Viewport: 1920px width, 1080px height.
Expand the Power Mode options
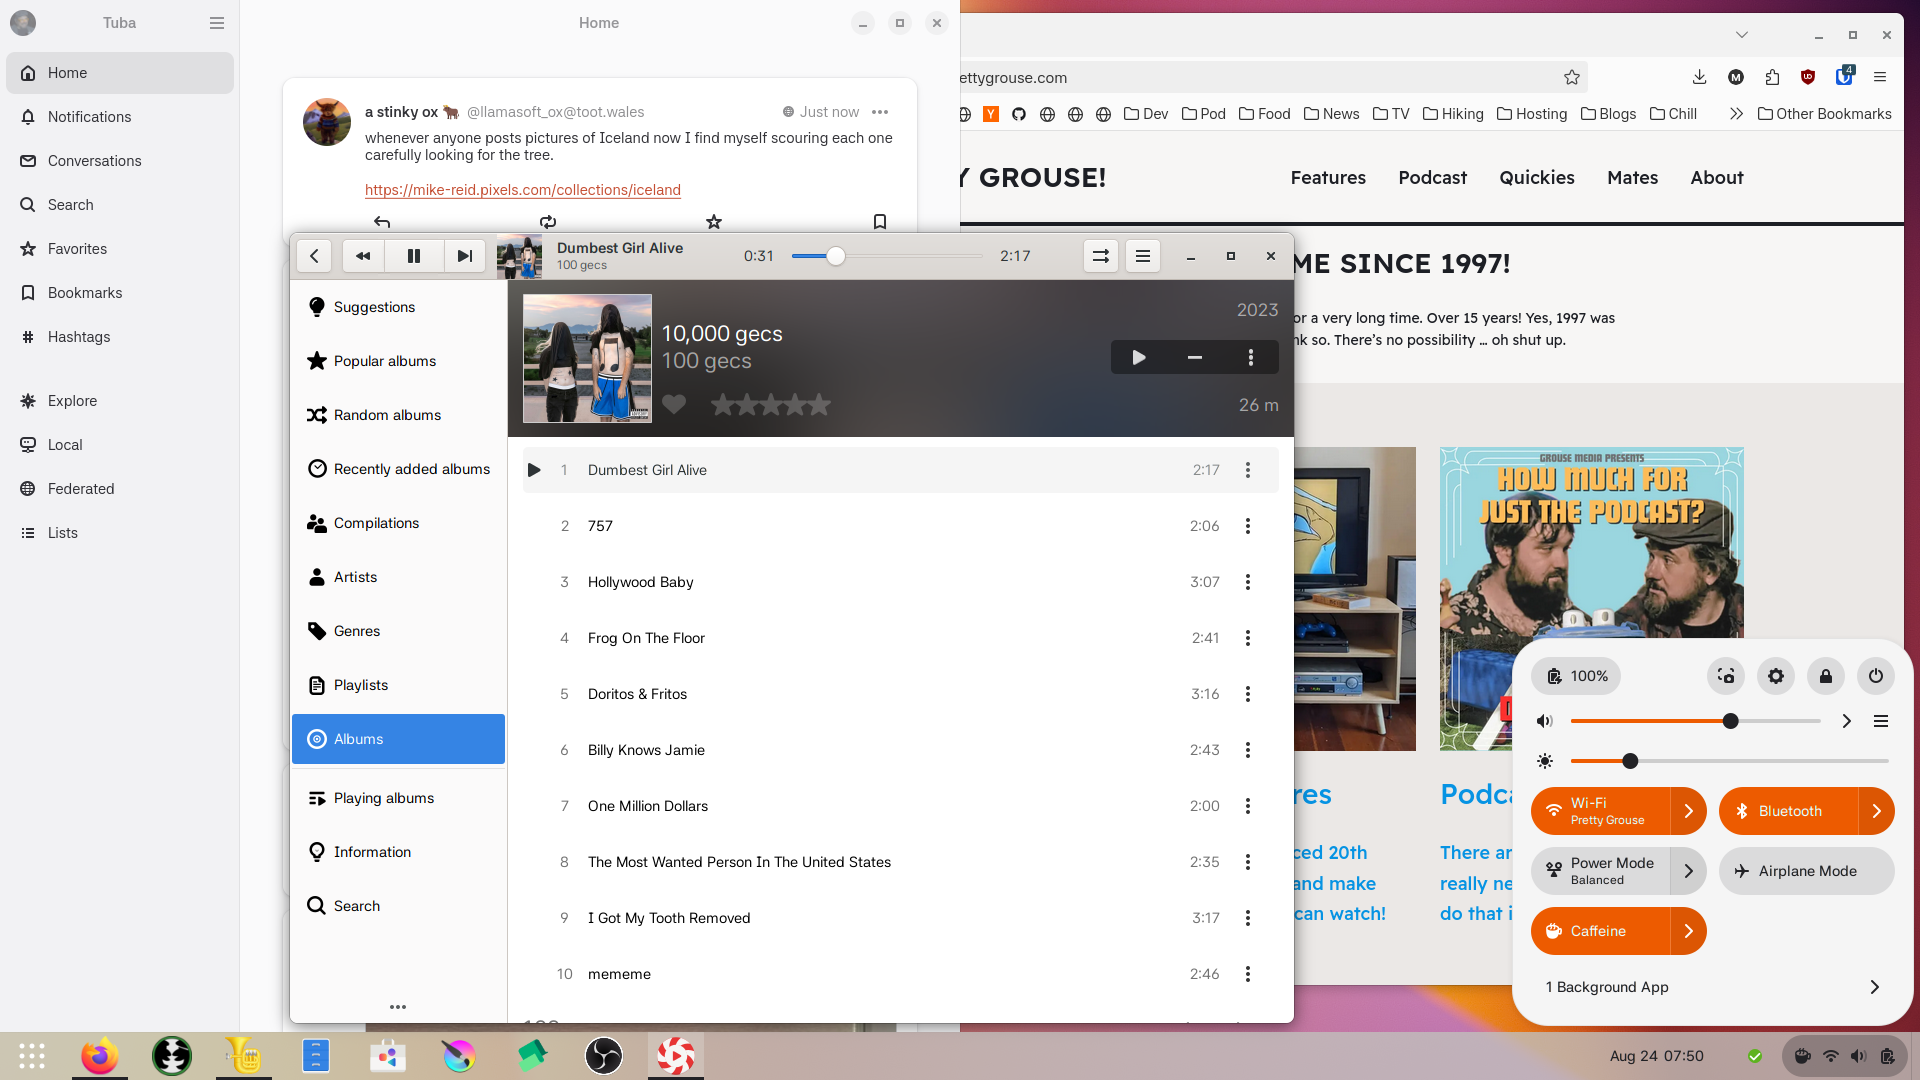[x=1689, y=871]
